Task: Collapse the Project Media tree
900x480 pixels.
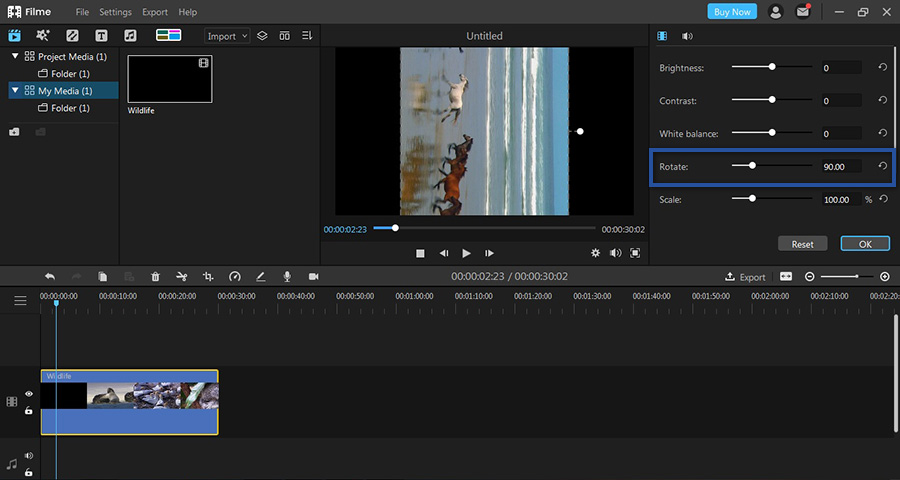Action: click(x=15, y=57)
